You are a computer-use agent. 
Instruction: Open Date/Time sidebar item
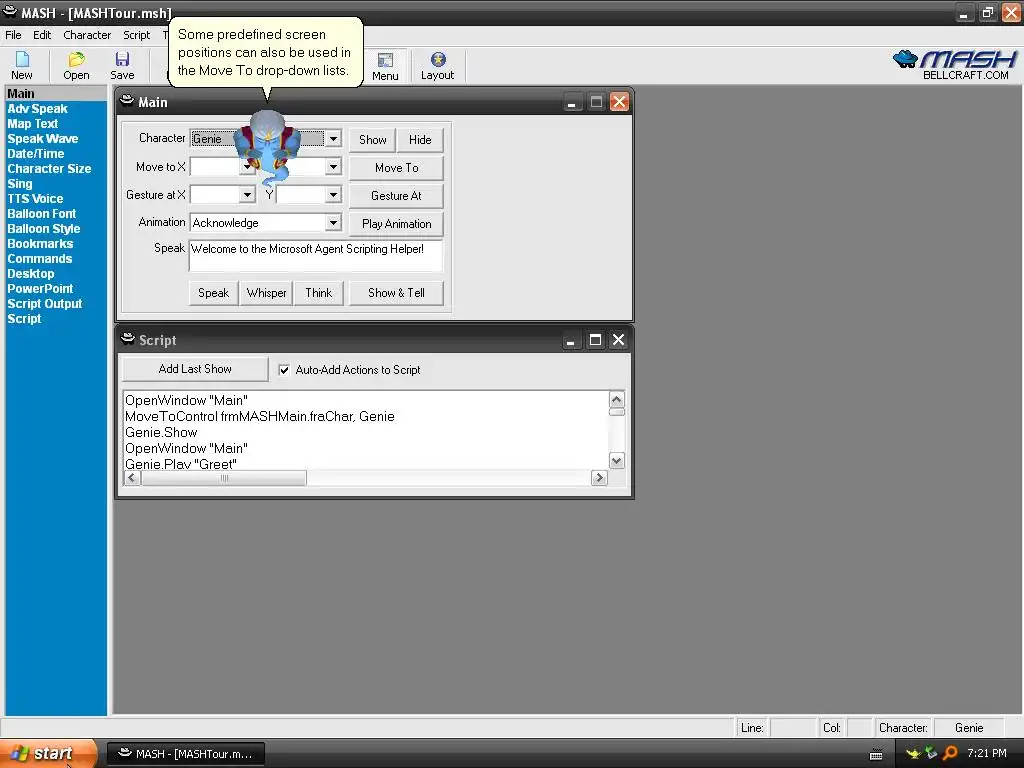tap(35, 153)
